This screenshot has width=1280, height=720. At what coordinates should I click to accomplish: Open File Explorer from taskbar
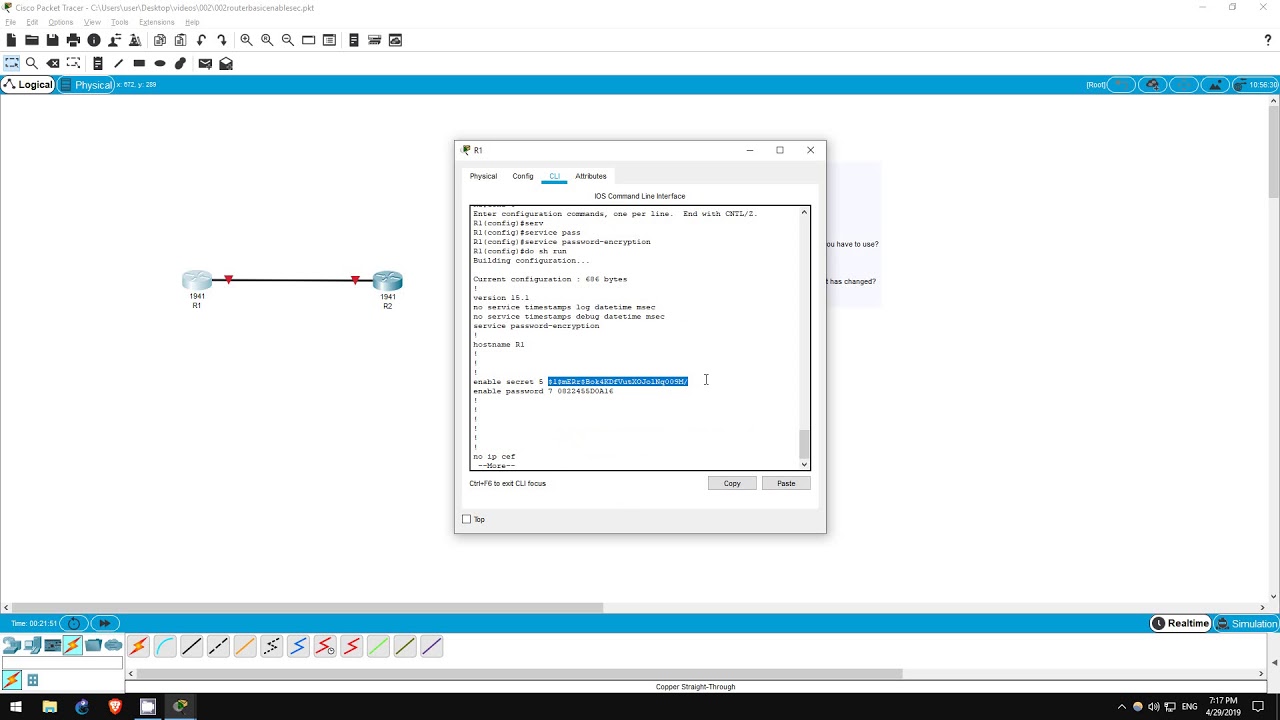(x=49, y=707)
